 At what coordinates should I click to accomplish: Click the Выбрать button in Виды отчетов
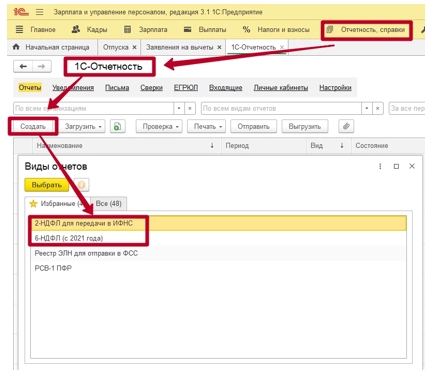(x=47, y=185)
